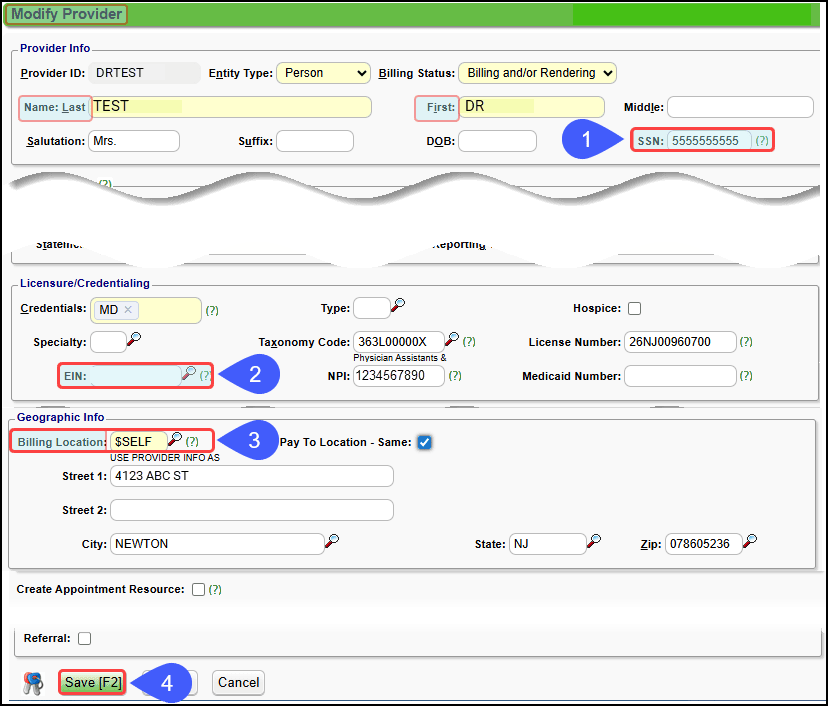Screen dimensions: 828x706
Task: Toggle the Referral checkbox
Action: 84,638
